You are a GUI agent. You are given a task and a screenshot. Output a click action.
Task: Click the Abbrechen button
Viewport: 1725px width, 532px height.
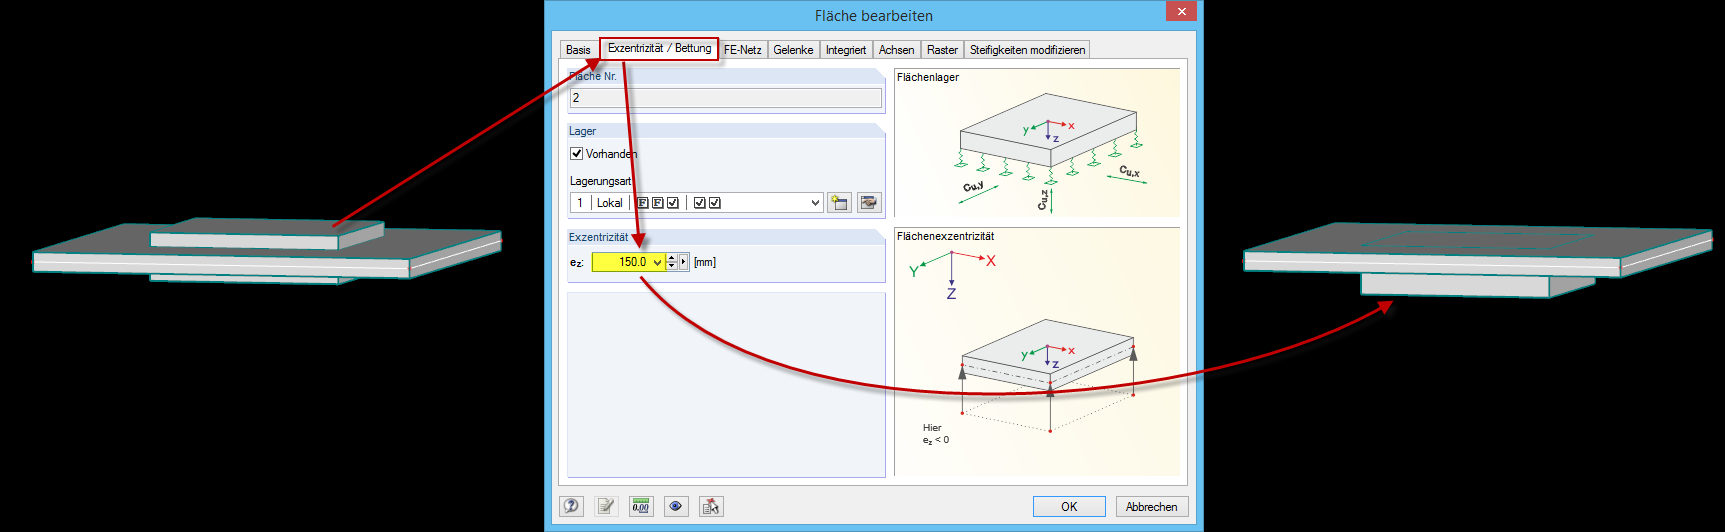pos(1152,507)
